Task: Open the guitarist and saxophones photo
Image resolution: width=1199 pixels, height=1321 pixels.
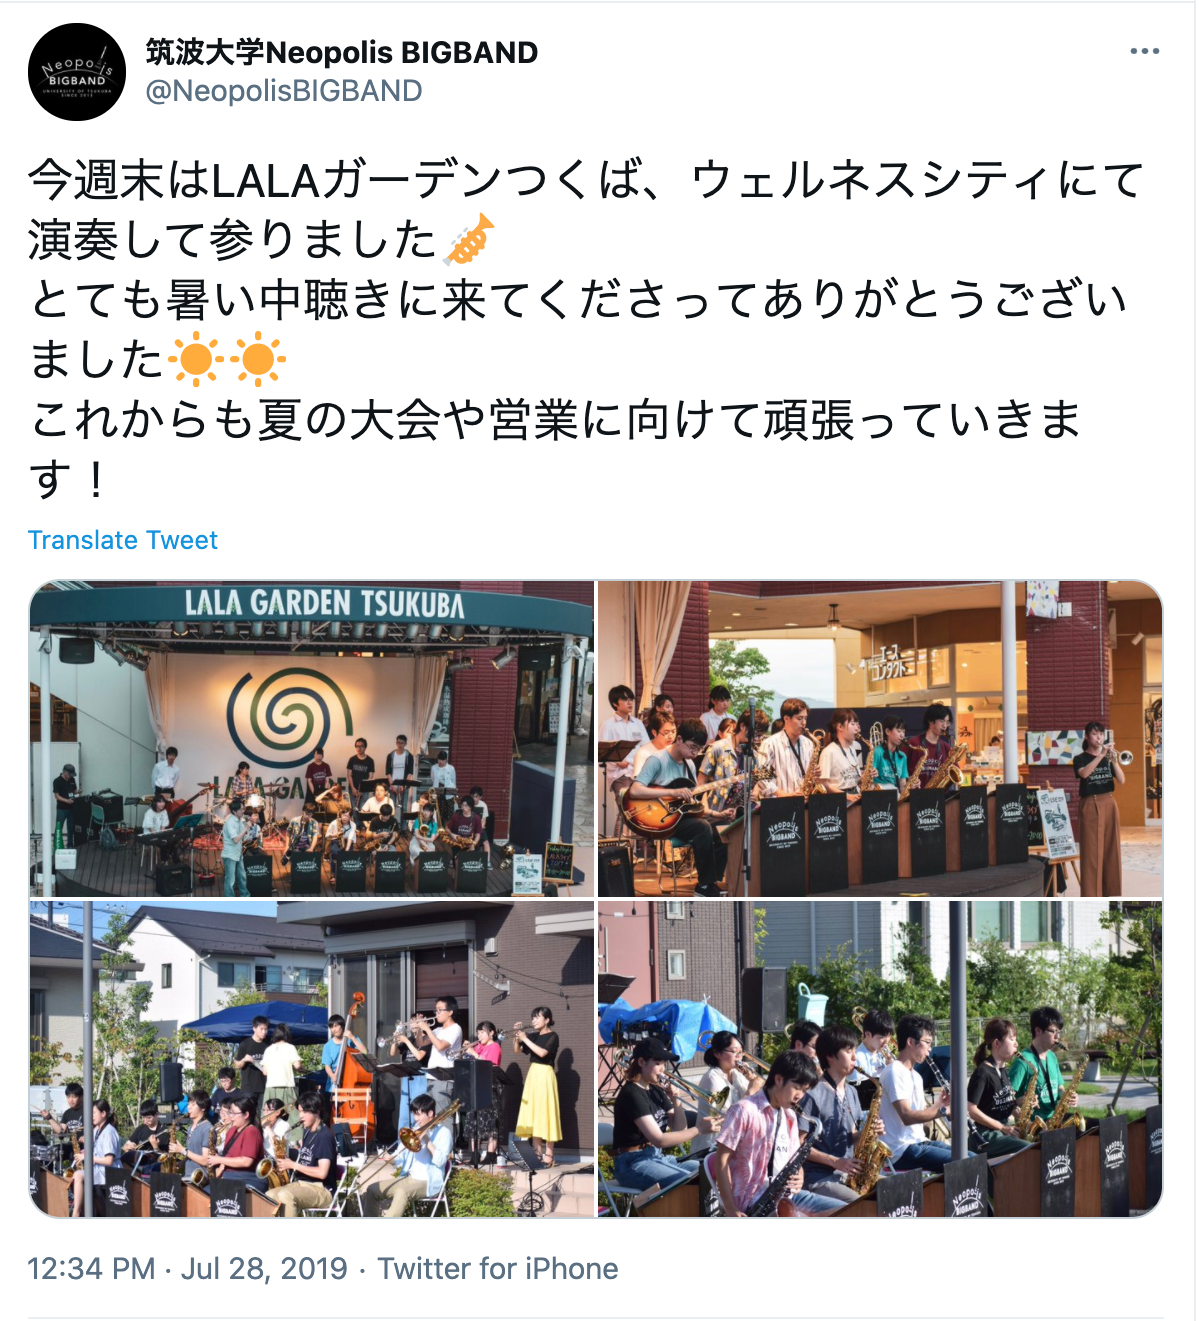Action: tap(880, 739)
